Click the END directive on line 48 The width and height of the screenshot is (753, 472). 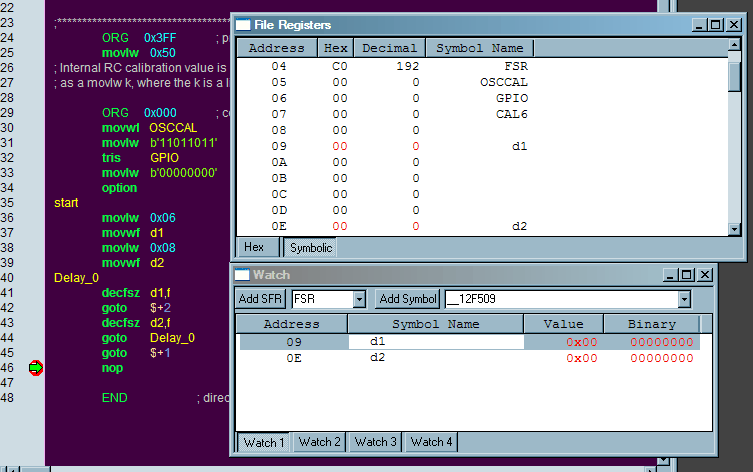pos(114,398)
